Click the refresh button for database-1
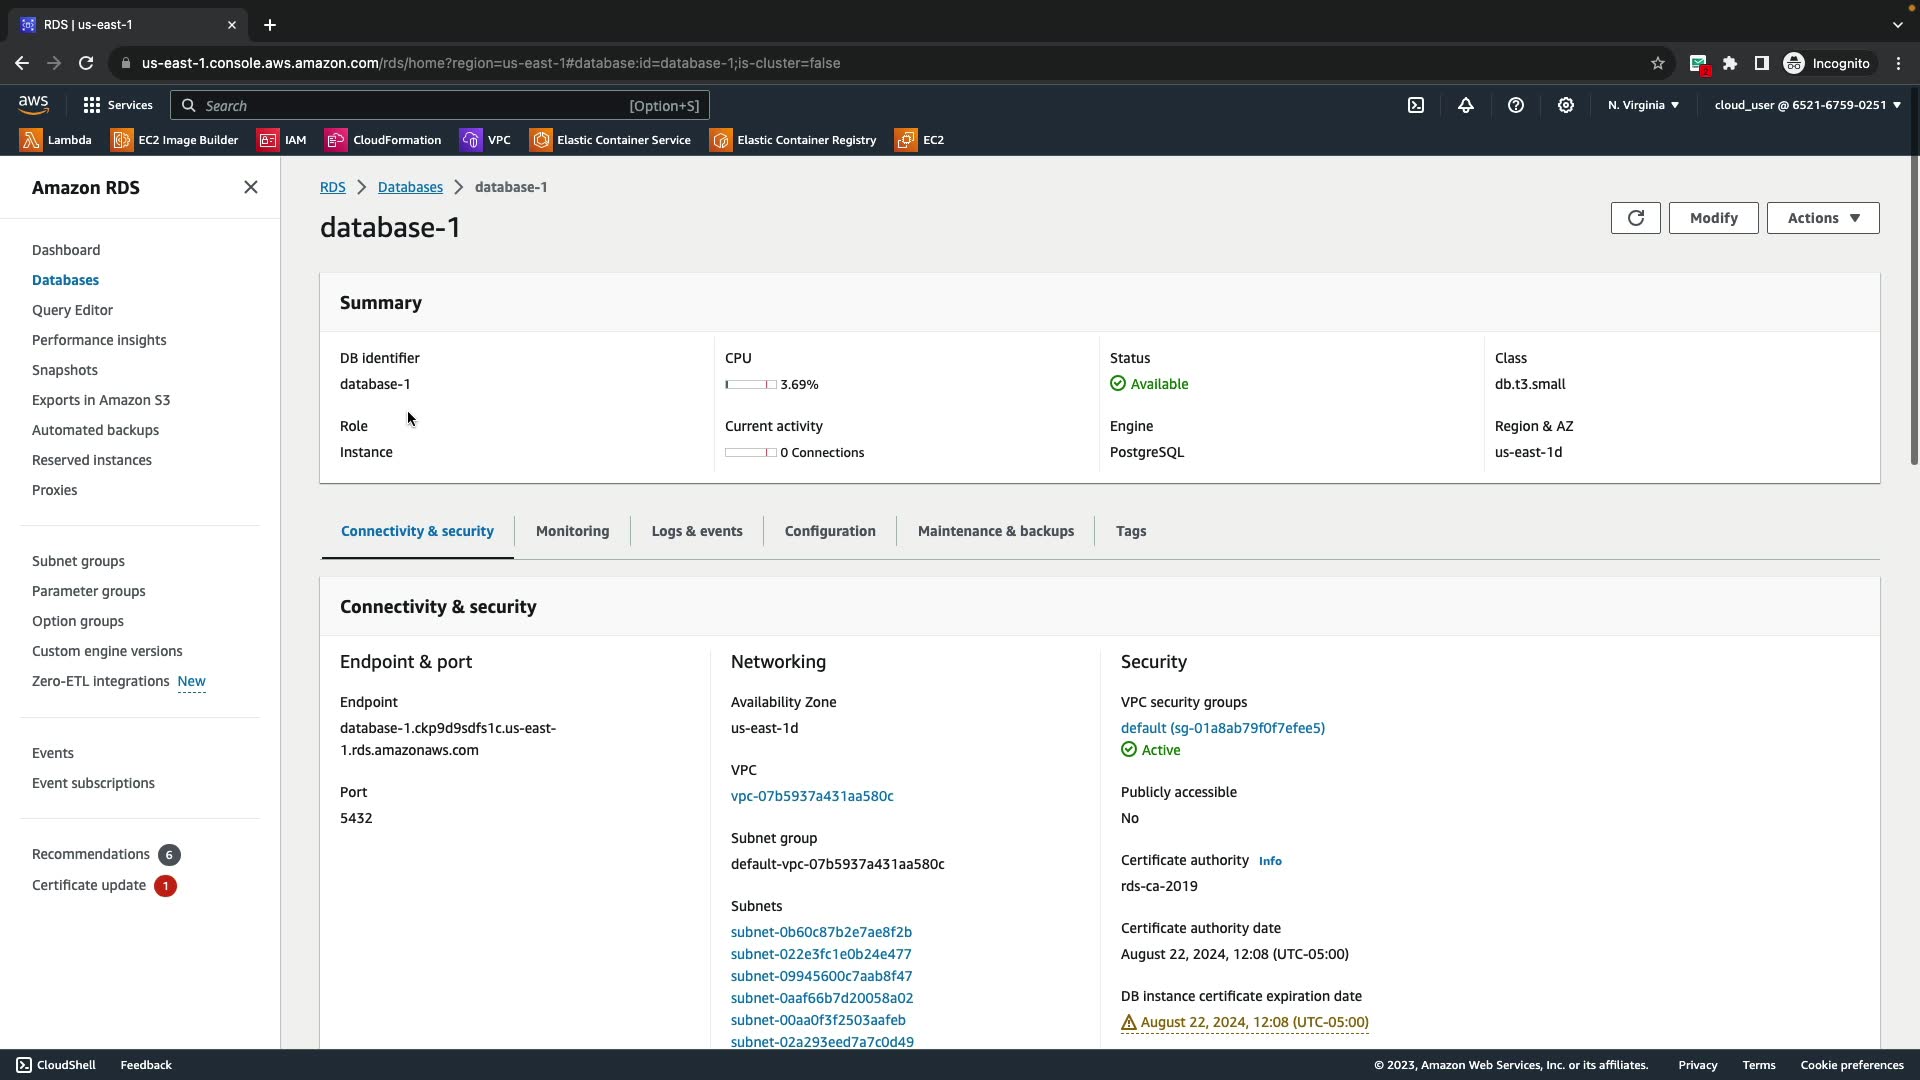 pos(1635,218)
